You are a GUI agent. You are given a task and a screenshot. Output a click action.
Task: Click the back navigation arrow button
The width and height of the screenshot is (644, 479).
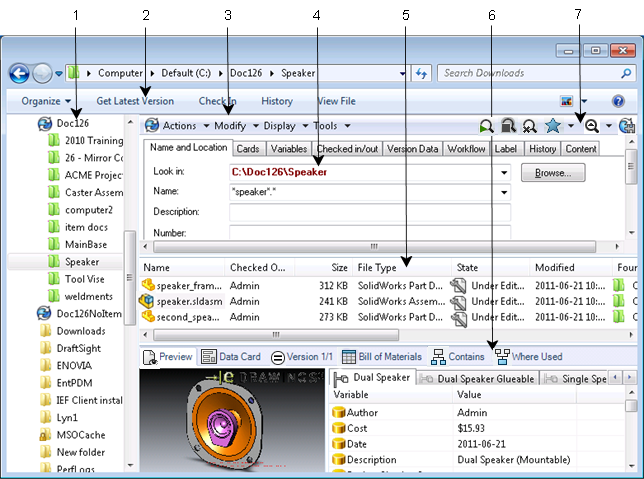[20, 73]
